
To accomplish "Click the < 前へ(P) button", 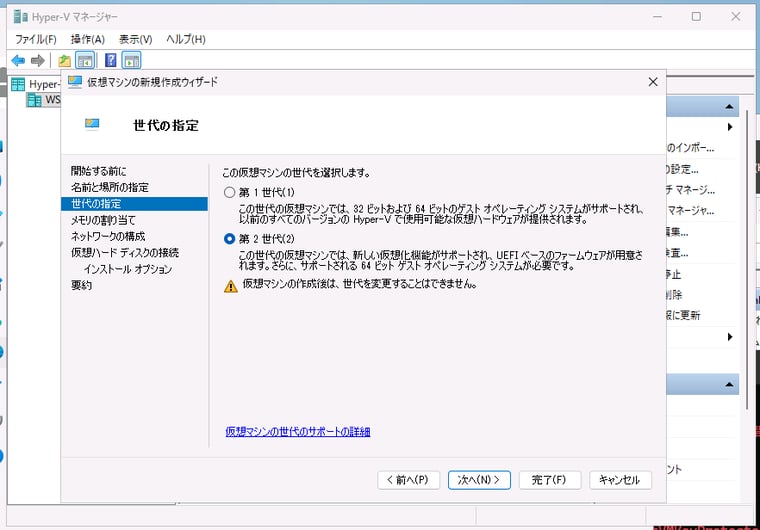I will click(409, 480).
